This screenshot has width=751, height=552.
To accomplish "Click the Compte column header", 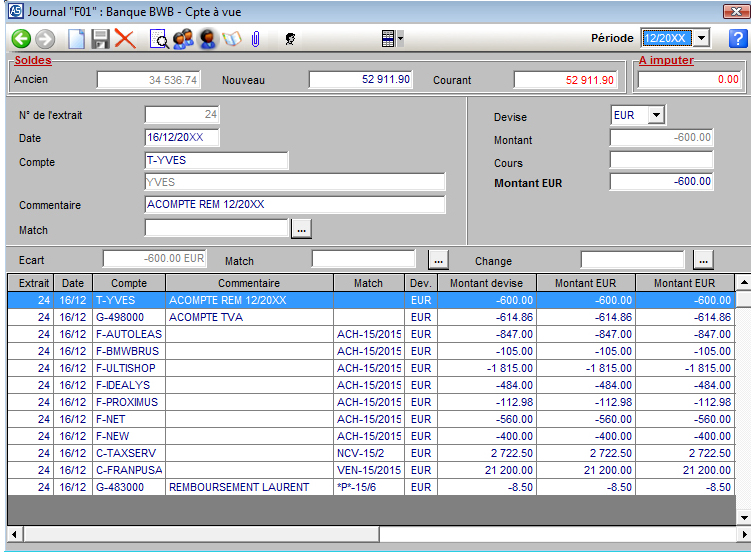I will (x=129, y=283).
